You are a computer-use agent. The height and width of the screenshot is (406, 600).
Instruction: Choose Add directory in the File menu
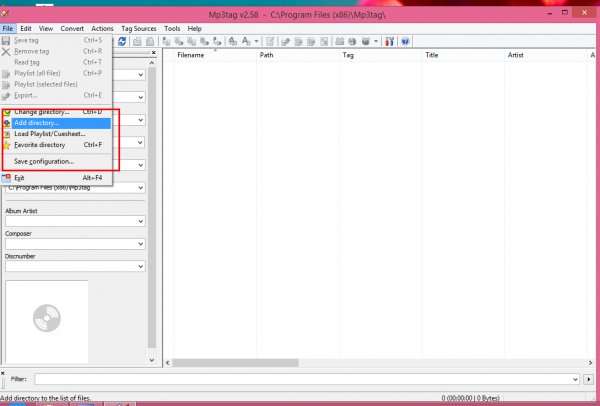pyautogui.click(x=36, y=123)
